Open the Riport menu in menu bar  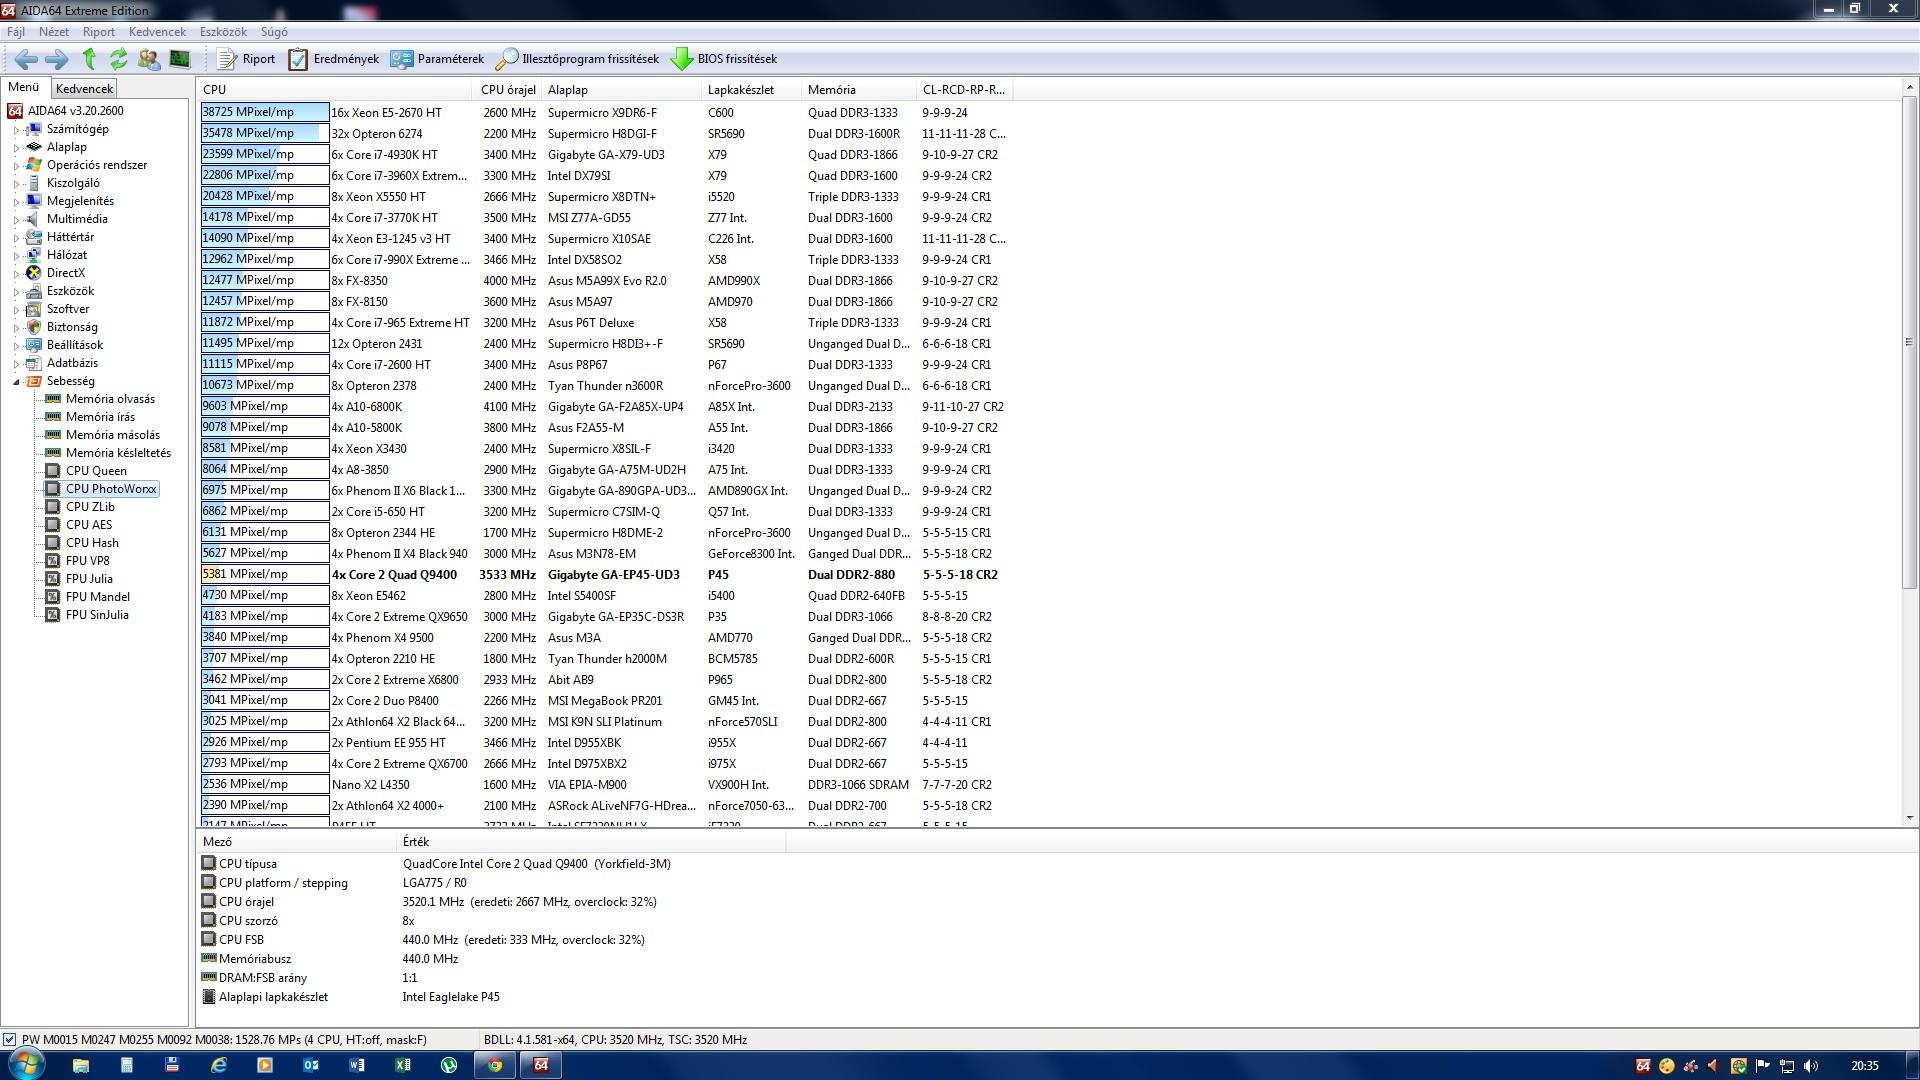point(99,32)
